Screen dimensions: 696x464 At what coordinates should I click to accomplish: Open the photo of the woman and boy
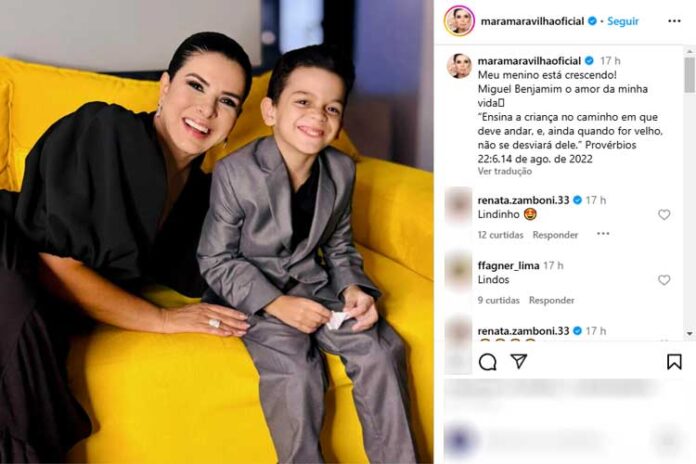(217, 232)
